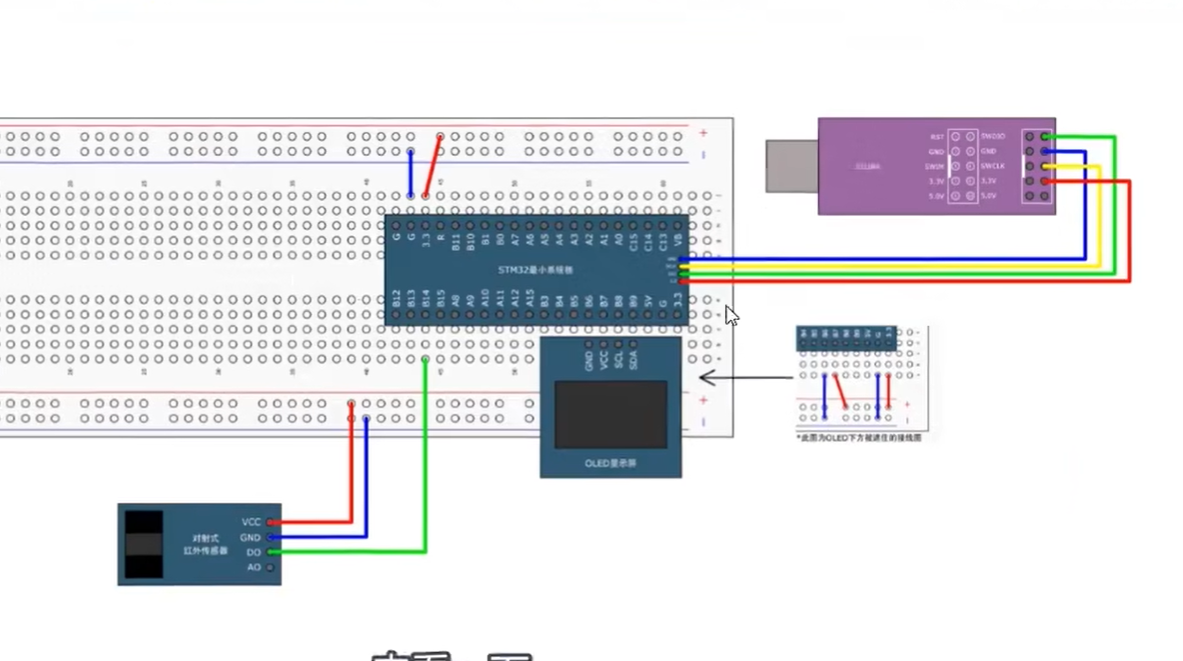Select the slanted red jumper wire atop breadboard
The height and width of the screenshot is (661, 1183).
point(433,165)
